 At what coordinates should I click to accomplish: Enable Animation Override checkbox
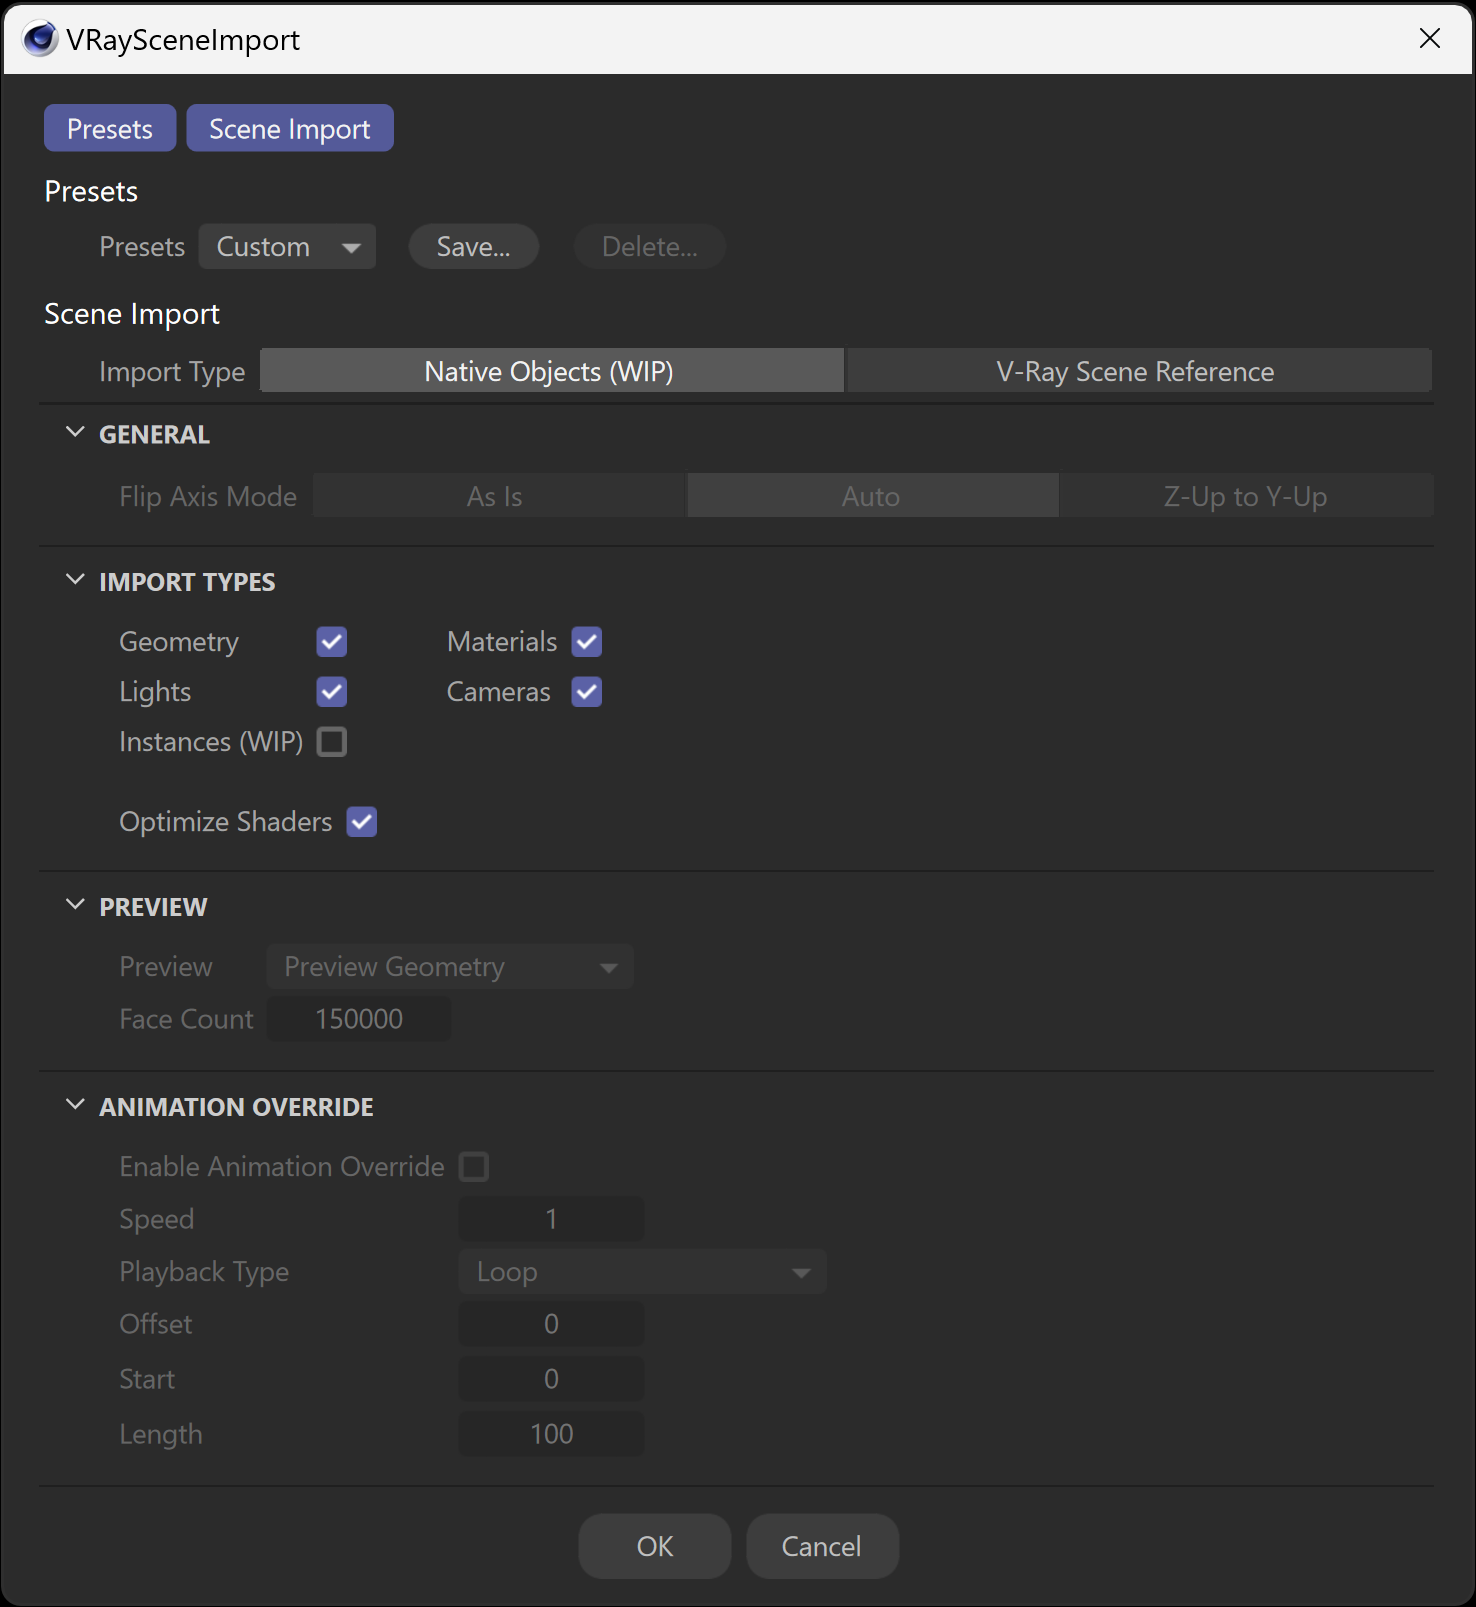[474, 1167]
